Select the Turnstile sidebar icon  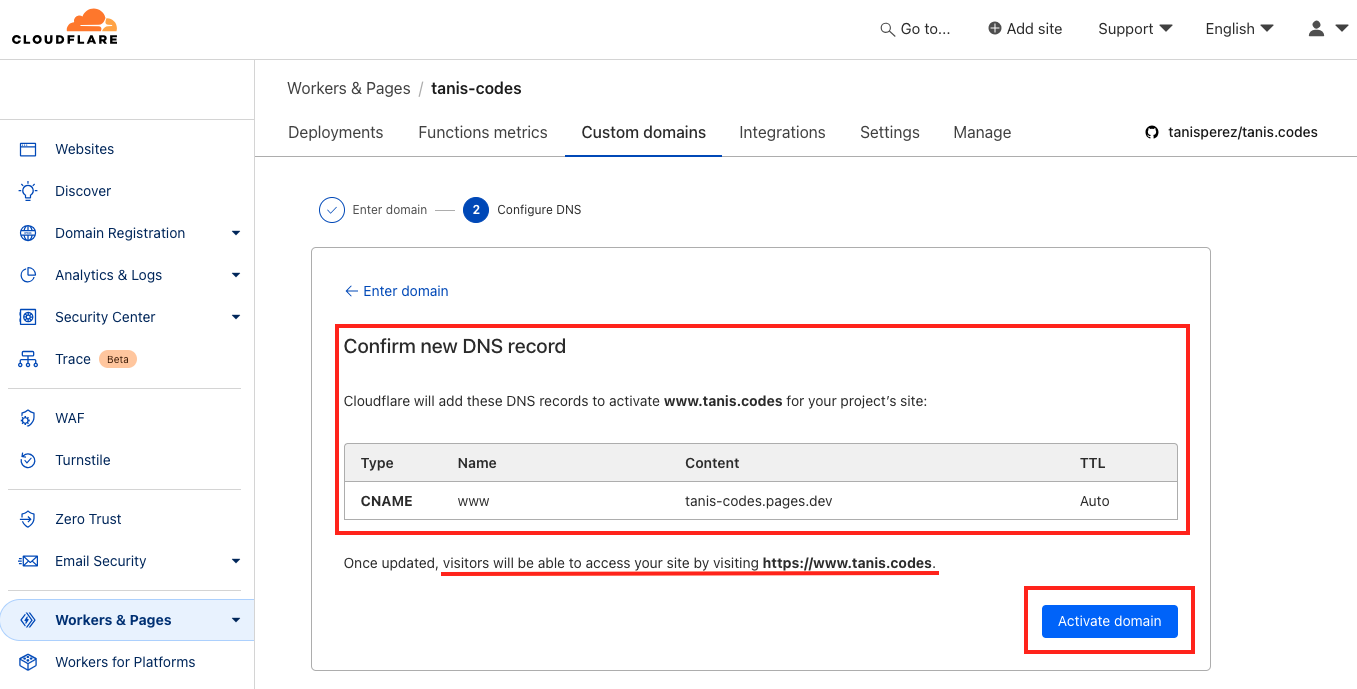[27, 460]
